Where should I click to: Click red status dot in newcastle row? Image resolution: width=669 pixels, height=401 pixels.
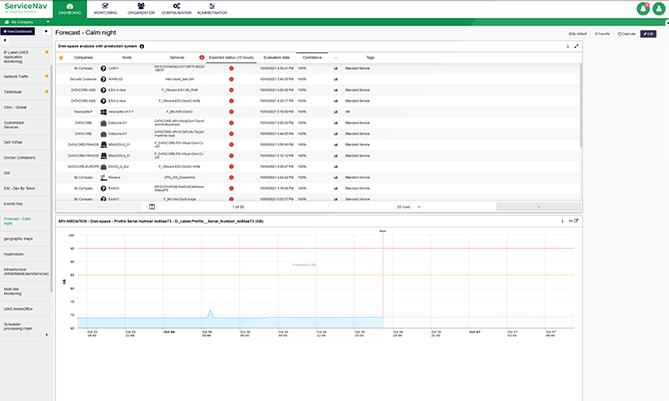231,112
